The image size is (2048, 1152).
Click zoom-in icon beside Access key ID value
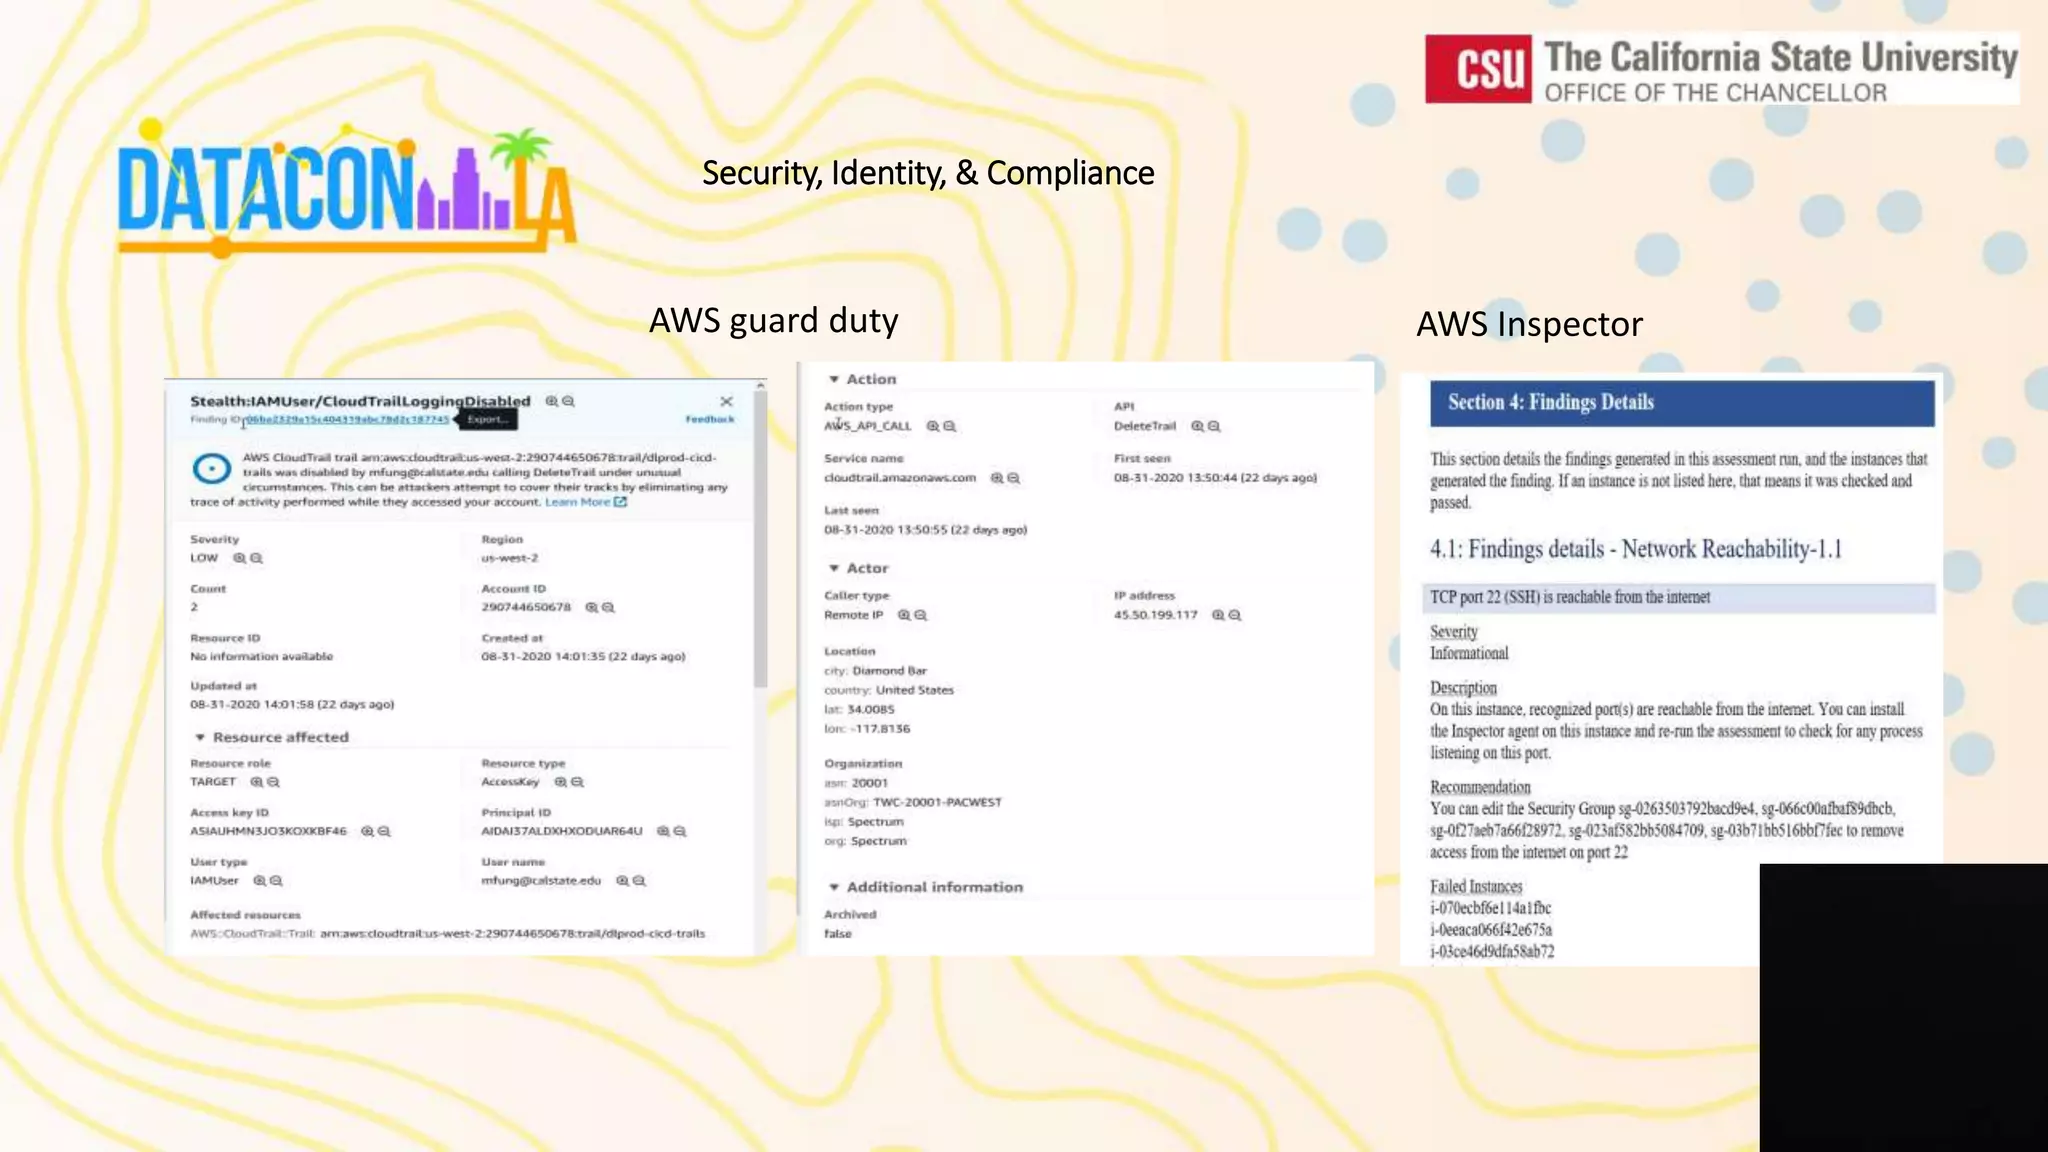pos(367,831)
